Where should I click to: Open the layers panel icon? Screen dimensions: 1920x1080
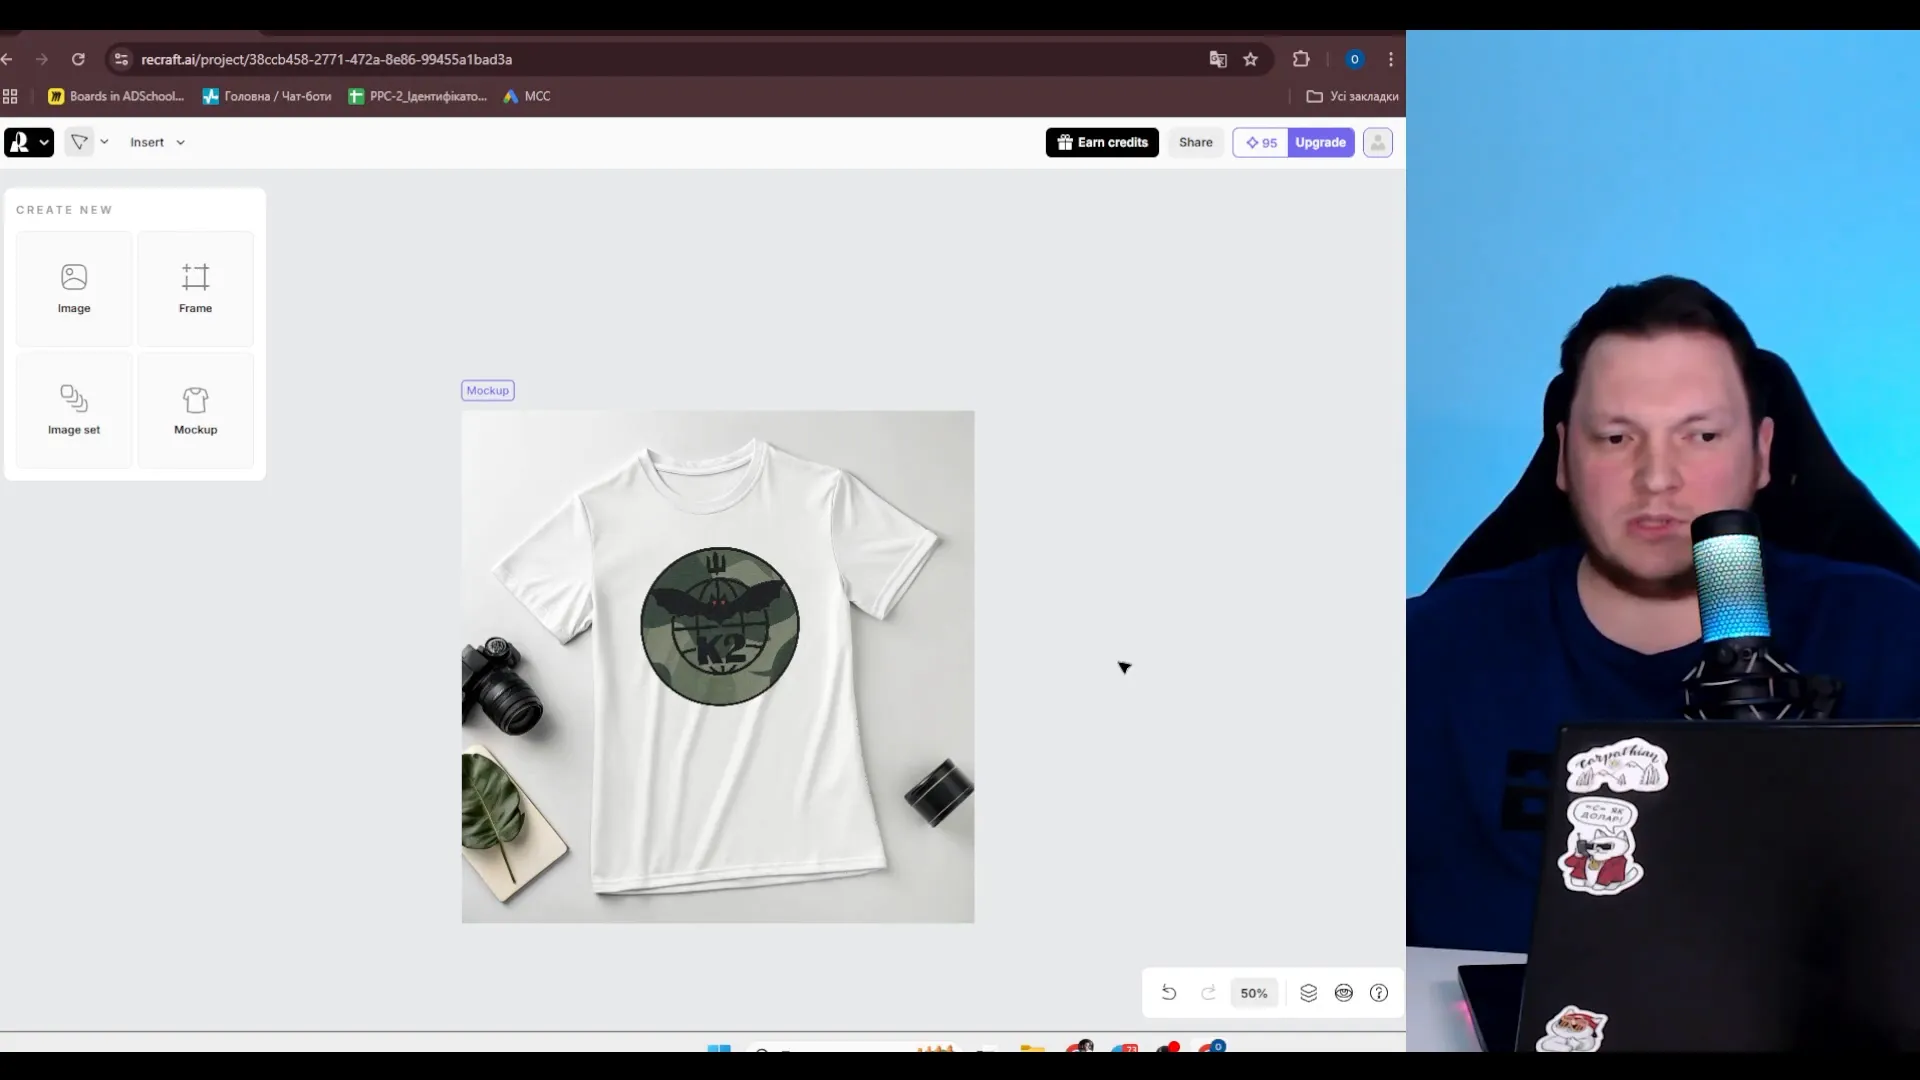[x=1308, y=992]
